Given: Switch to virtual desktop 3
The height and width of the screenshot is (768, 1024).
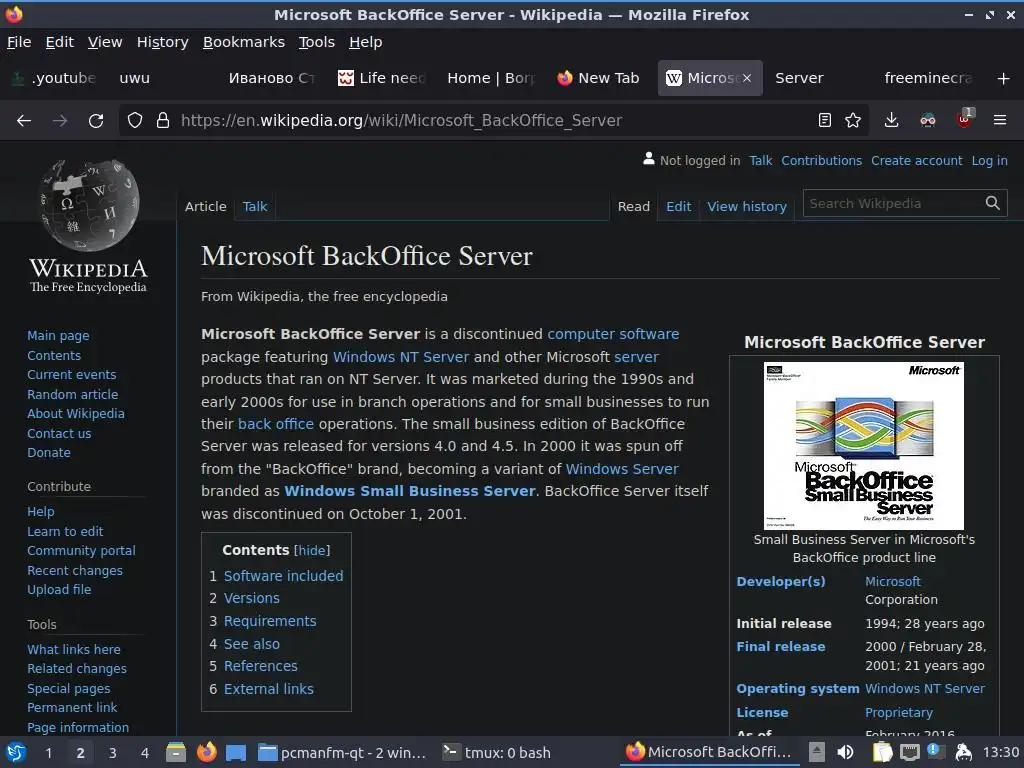Looking at the screenshot, I should point(112,753).
